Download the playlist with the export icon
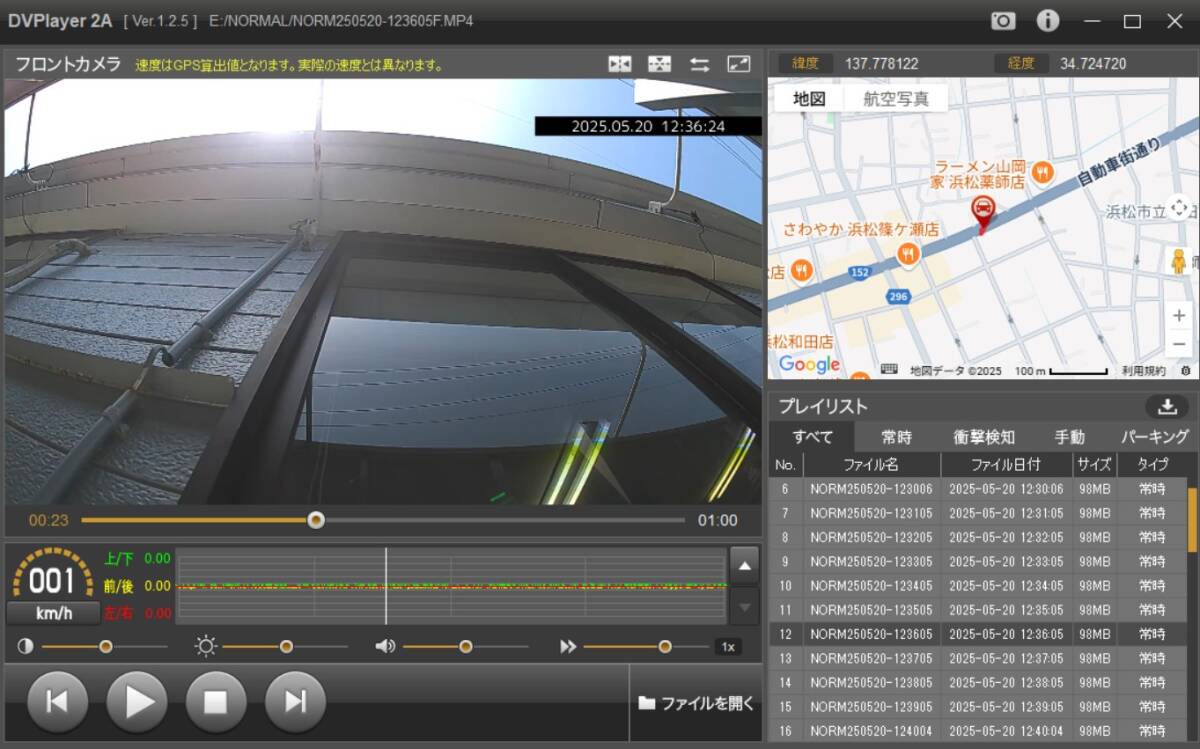1200x749 pixels. (1166, 407)
